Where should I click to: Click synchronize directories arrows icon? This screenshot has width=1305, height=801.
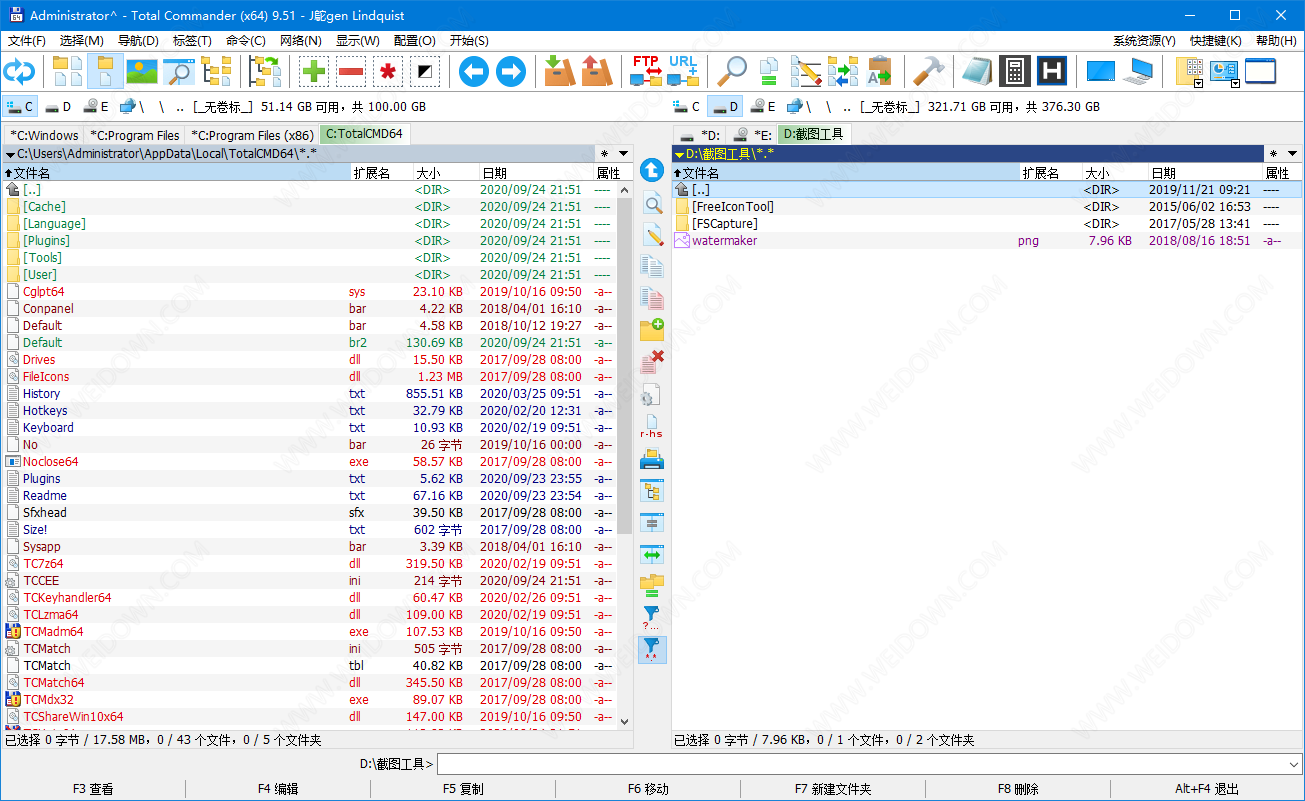(x=843, y=71)
